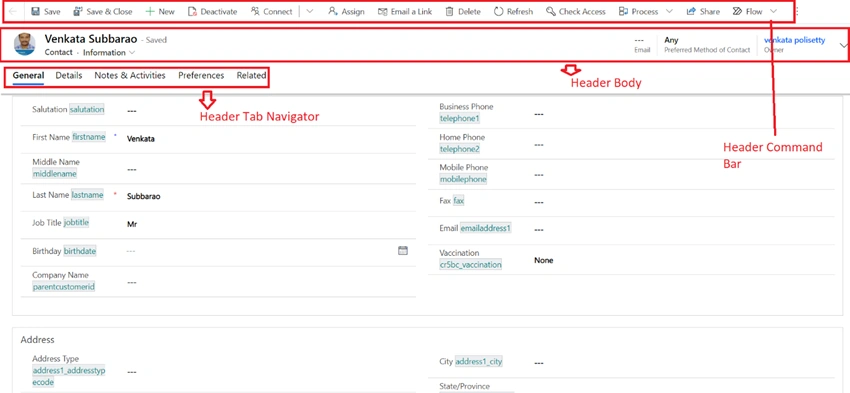The image size is (850, 393).
Task: Click the Preferred Method of Contact header field
Action: click(x=707, y=44)
